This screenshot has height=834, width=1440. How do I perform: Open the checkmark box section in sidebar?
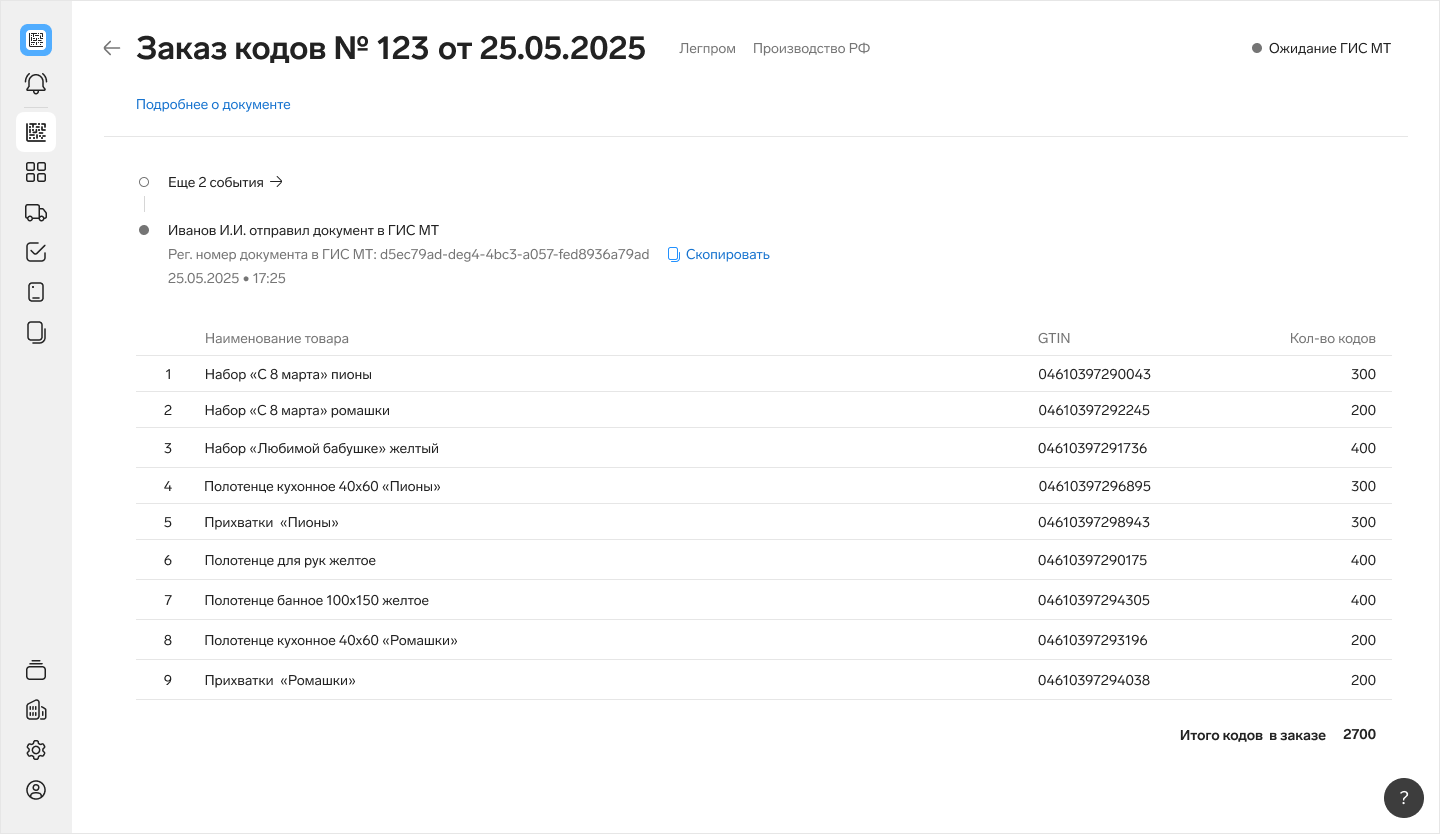click(x=36, y=252)
